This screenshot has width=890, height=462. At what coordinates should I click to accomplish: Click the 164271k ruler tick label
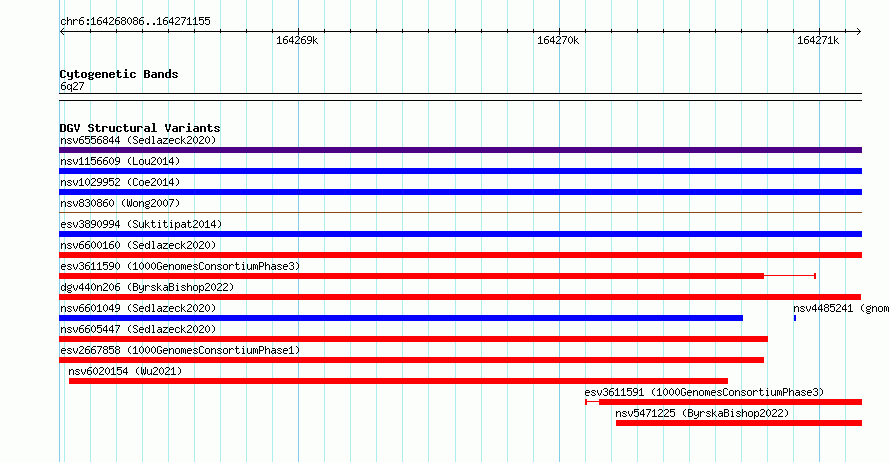818,40
